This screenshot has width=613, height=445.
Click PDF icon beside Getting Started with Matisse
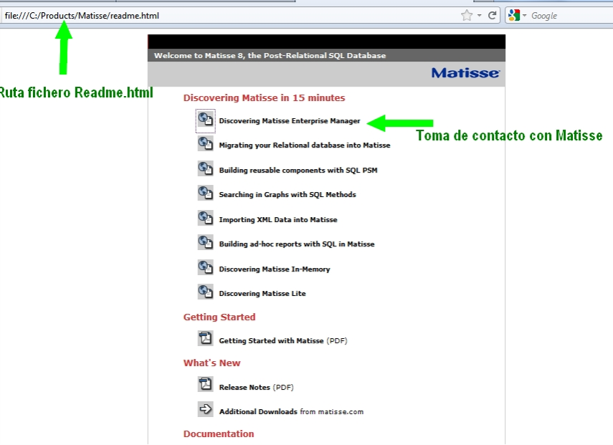click(205, 339)
